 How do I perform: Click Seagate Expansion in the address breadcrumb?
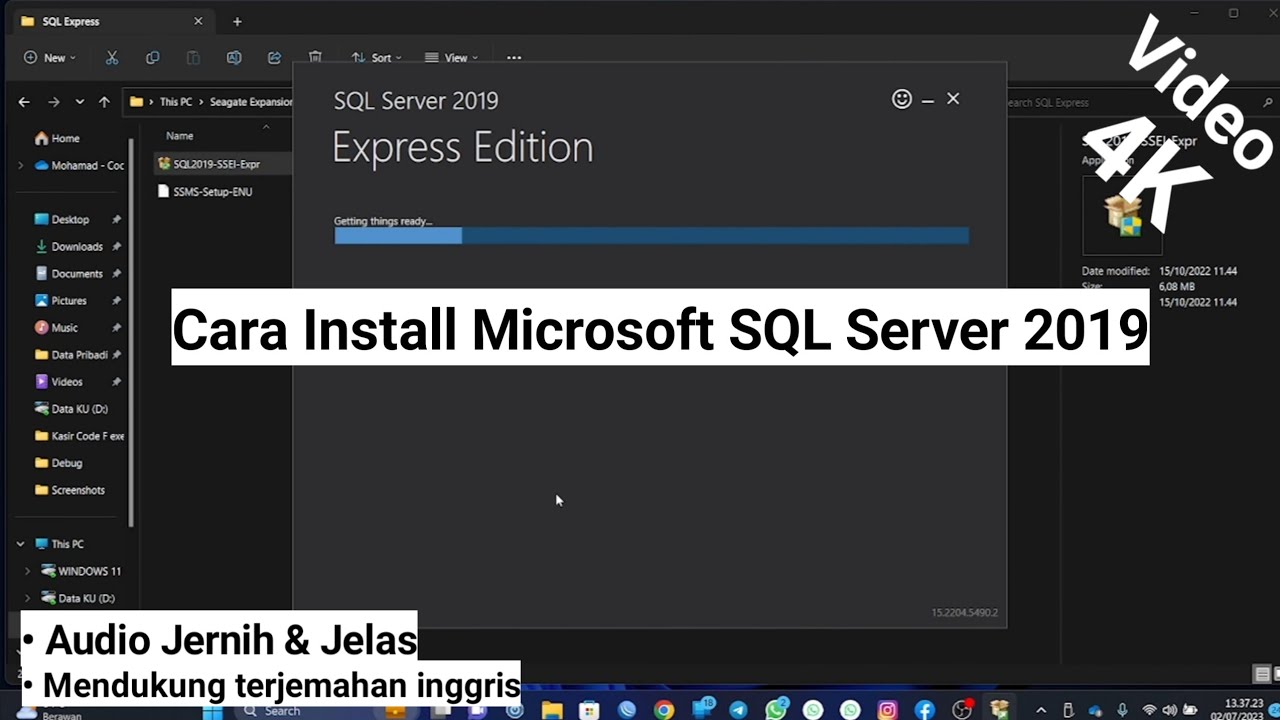tap(253, 102)
